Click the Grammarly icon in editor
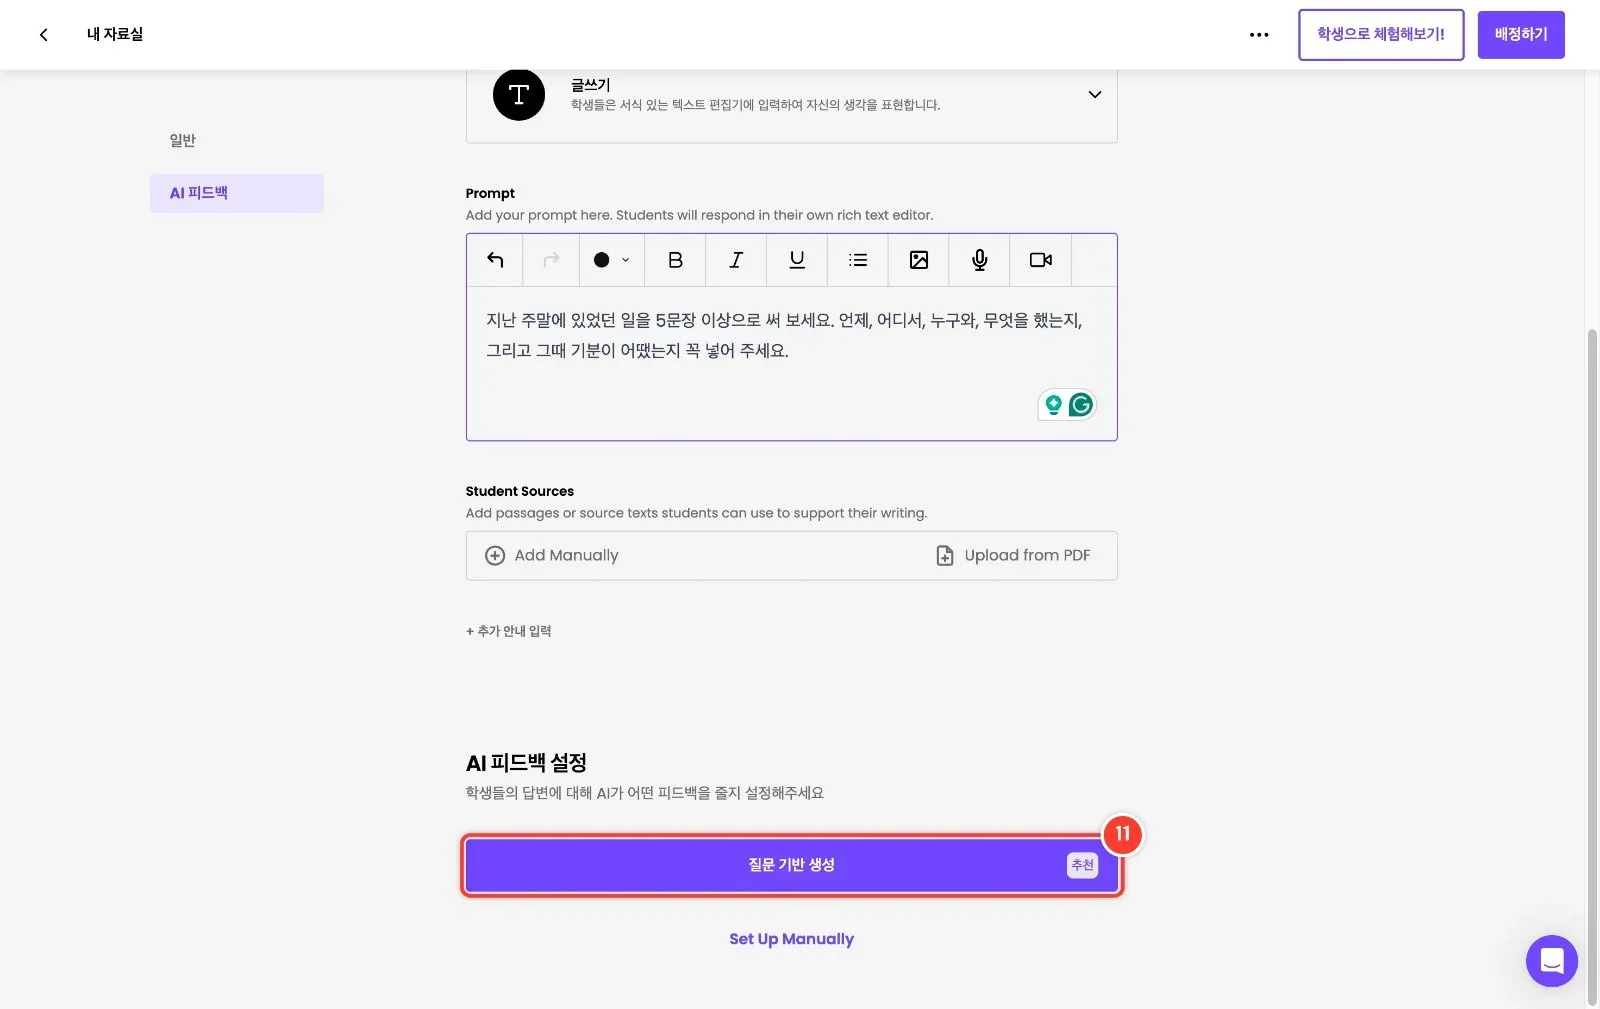1600x1009 pixels. 1081,405
